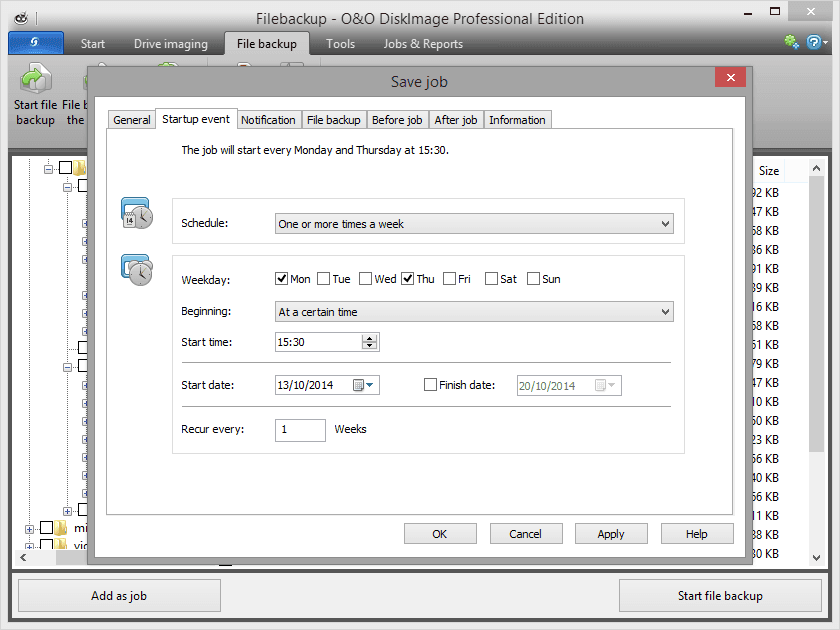The height and width of the screenshot is (630, 840).
Task: Click the alarm clock weekday icon
Action: point(137,270)
